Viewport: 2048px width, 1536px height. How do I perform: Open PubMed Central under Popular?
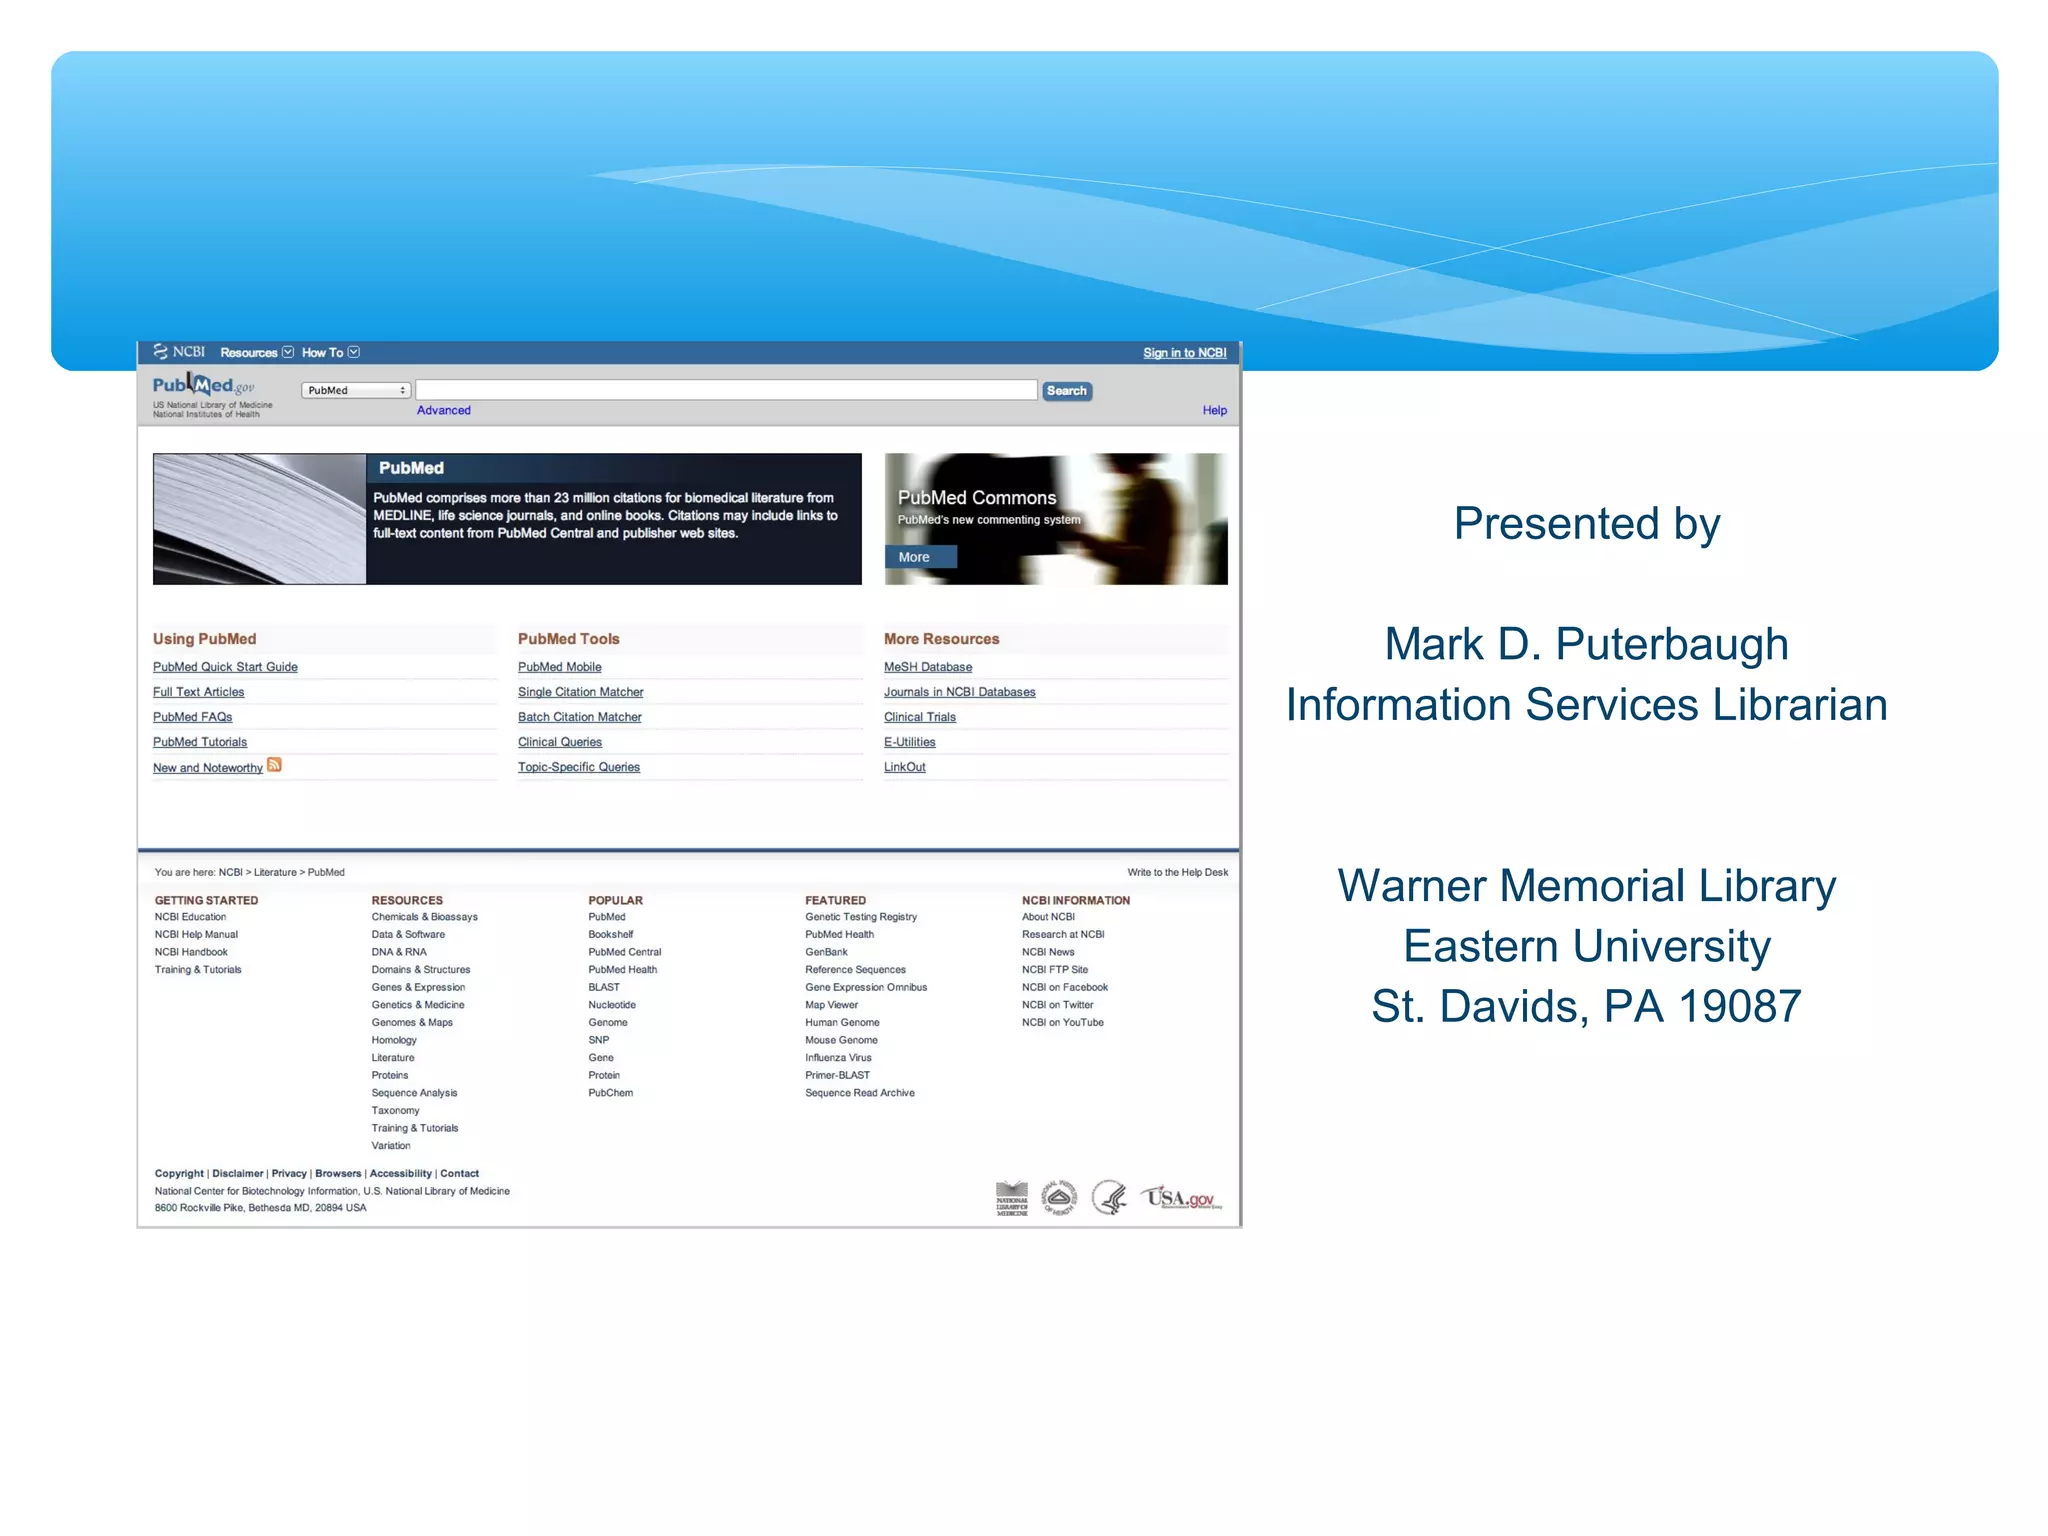(x=625, y=952)
